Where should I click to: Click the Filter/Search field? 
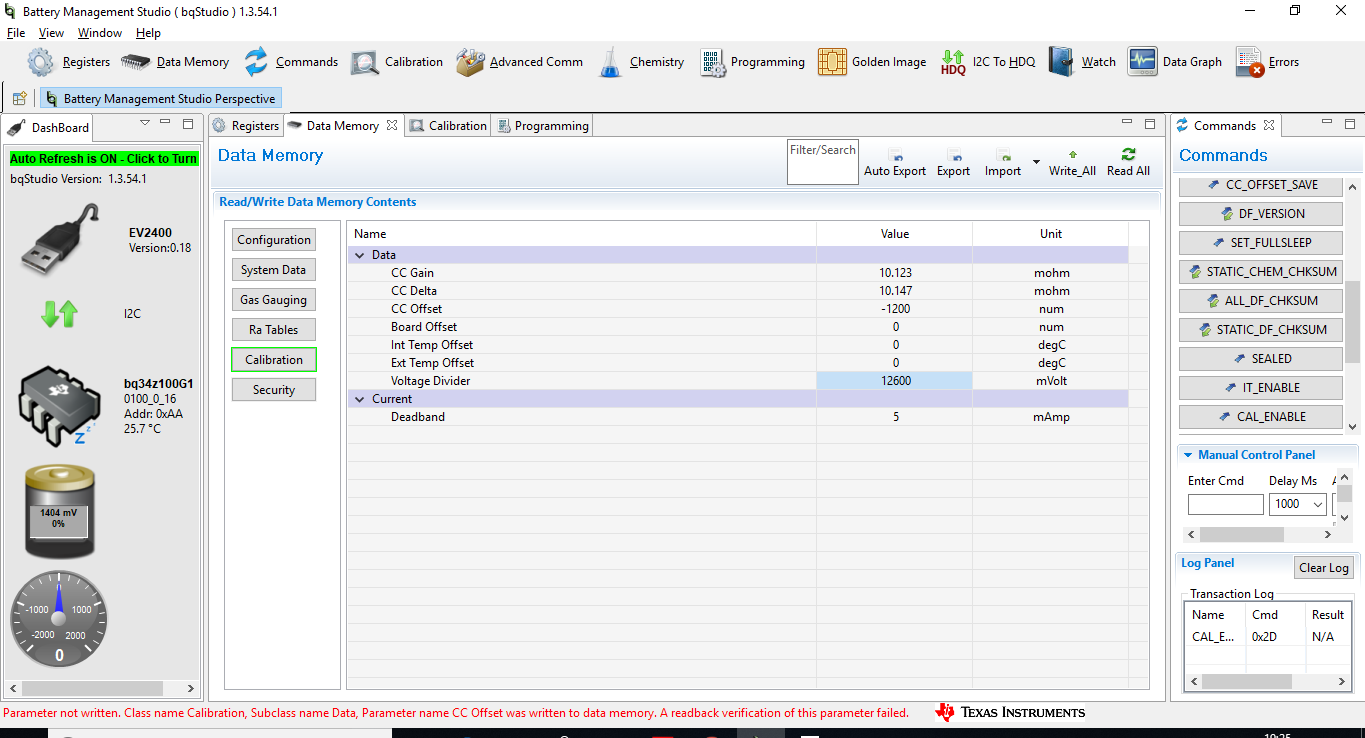pyautogui.click(x=823, y=162)
